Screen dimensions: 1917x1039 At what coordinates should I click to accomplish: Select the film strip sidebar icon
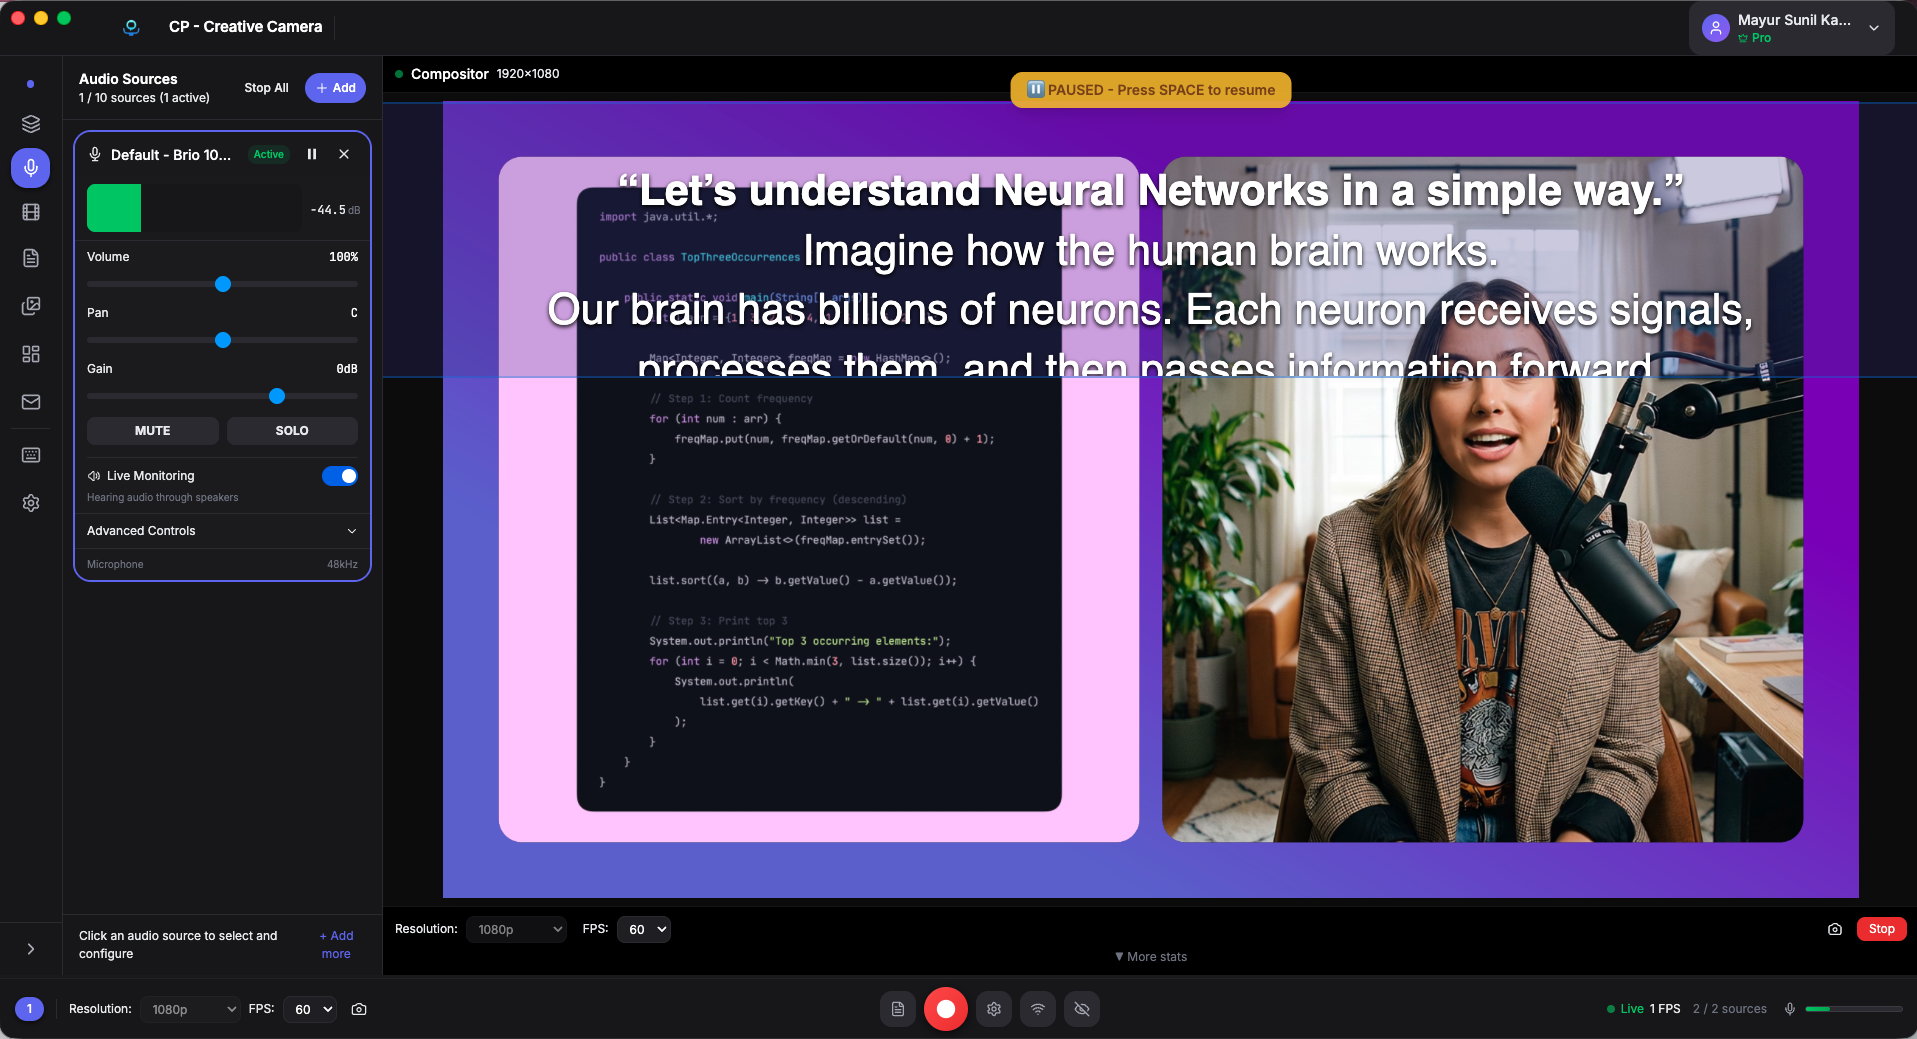click(31, 212)
